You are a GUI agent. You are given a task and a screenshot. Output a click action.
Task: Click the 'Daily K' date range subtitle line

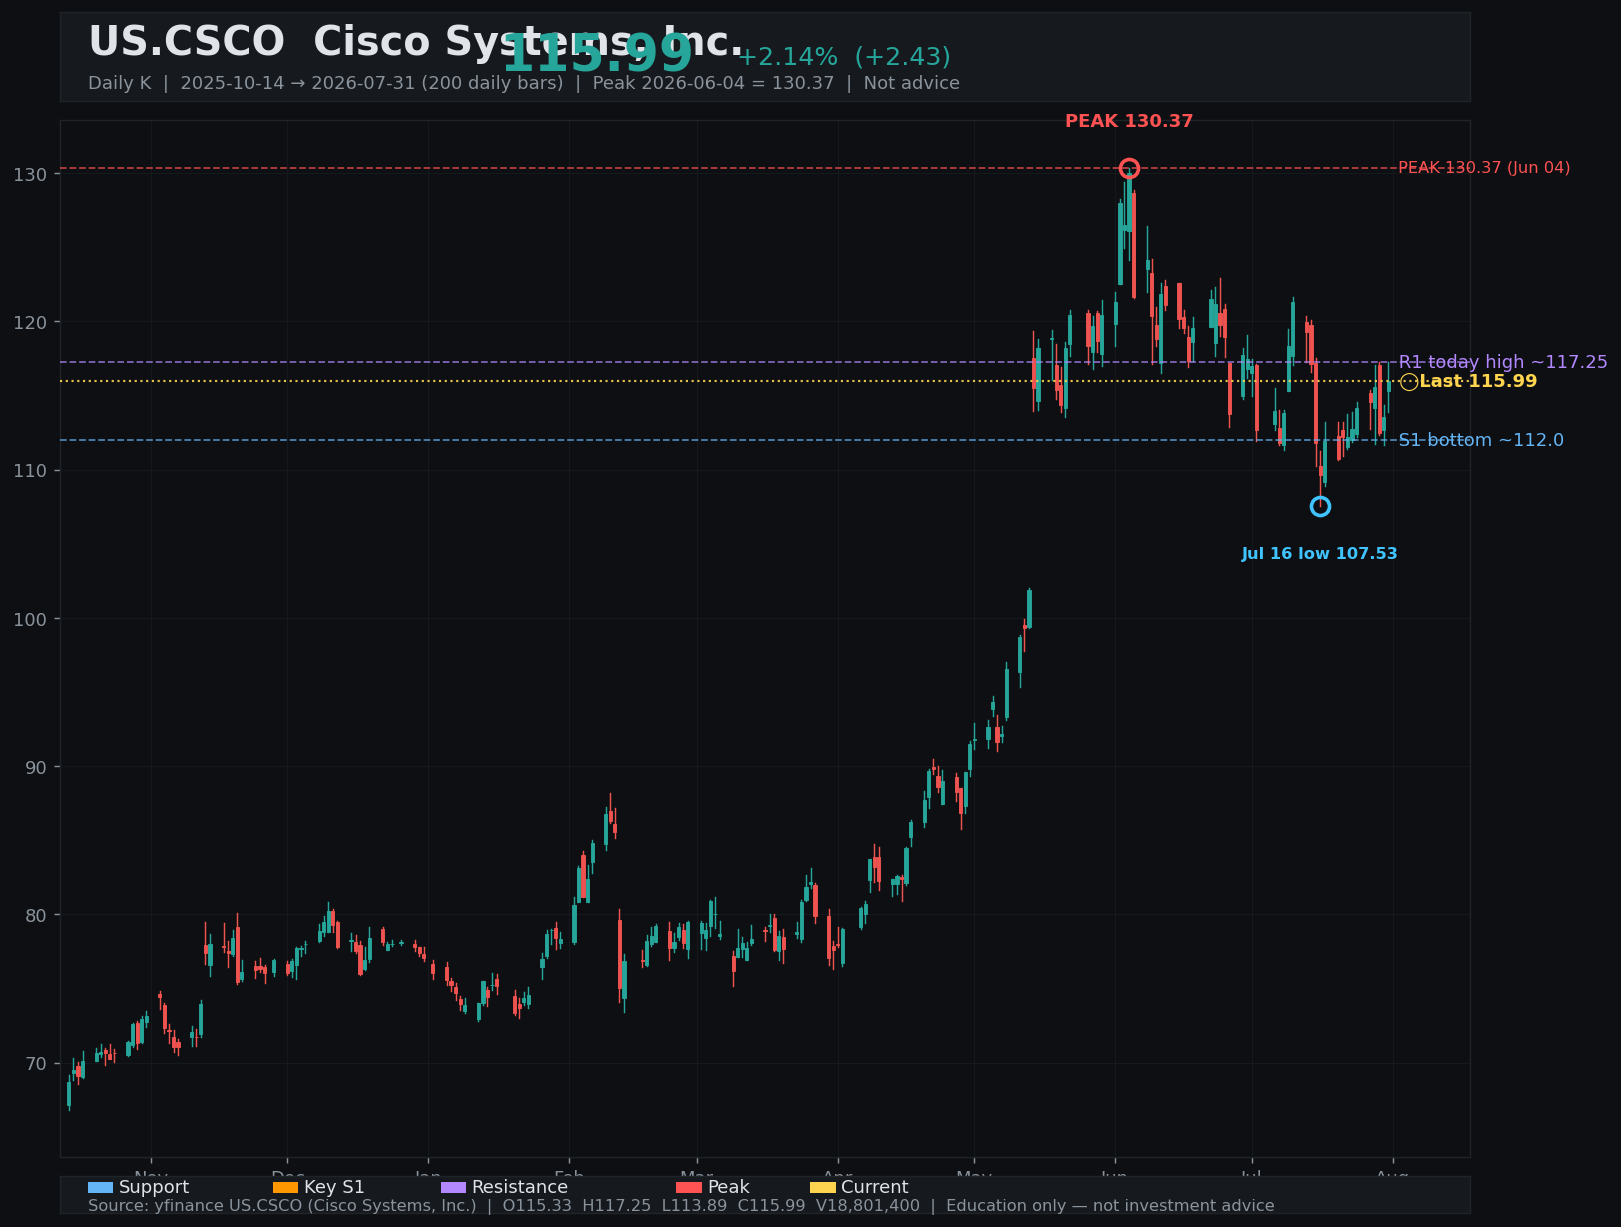pos(524,83)
